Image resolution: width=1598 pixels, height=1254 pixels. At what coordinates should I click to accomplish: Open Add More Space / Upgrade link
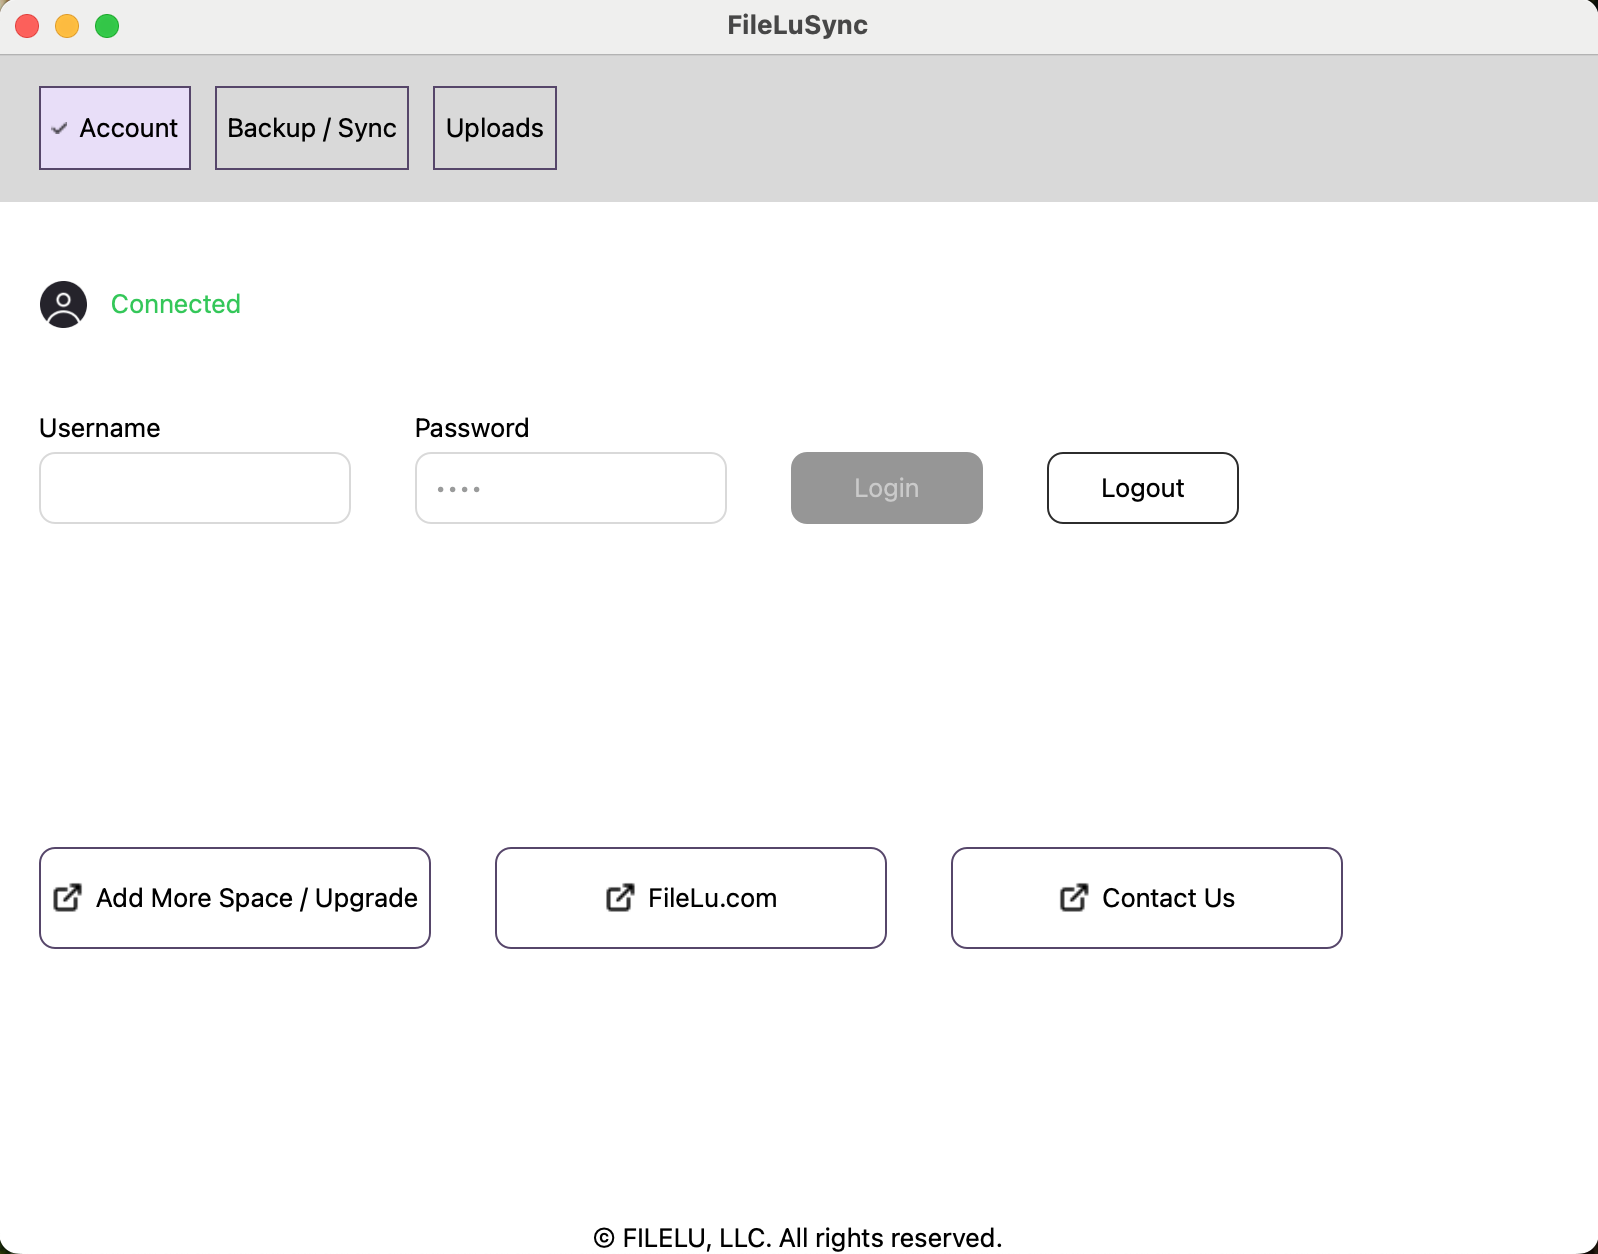tap(235, 898)
